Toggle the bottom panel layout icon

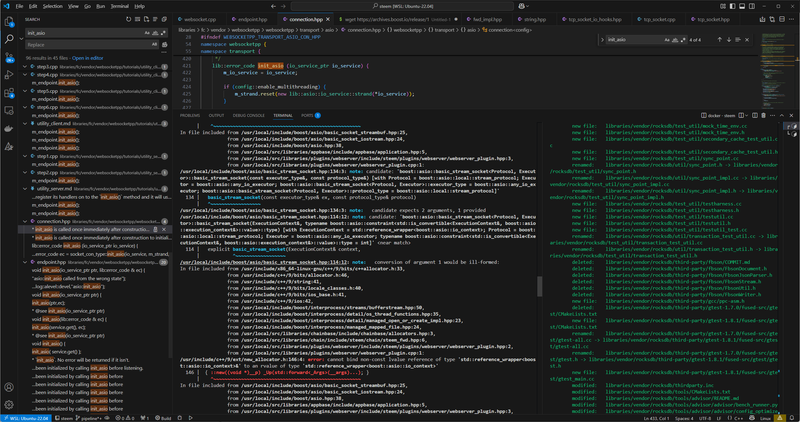742,6
